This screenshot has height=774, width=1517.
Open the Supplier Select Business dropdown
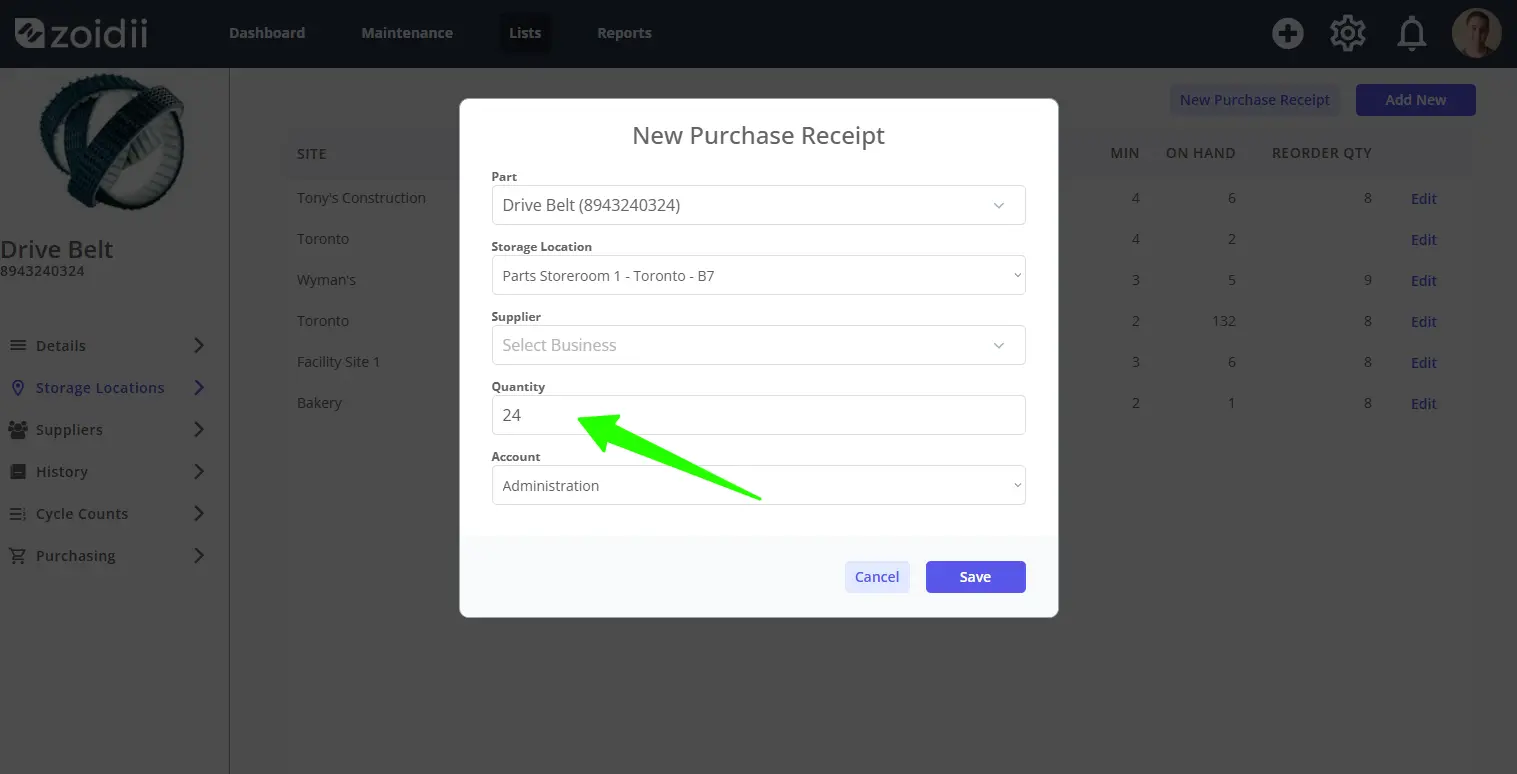[758, 345]
